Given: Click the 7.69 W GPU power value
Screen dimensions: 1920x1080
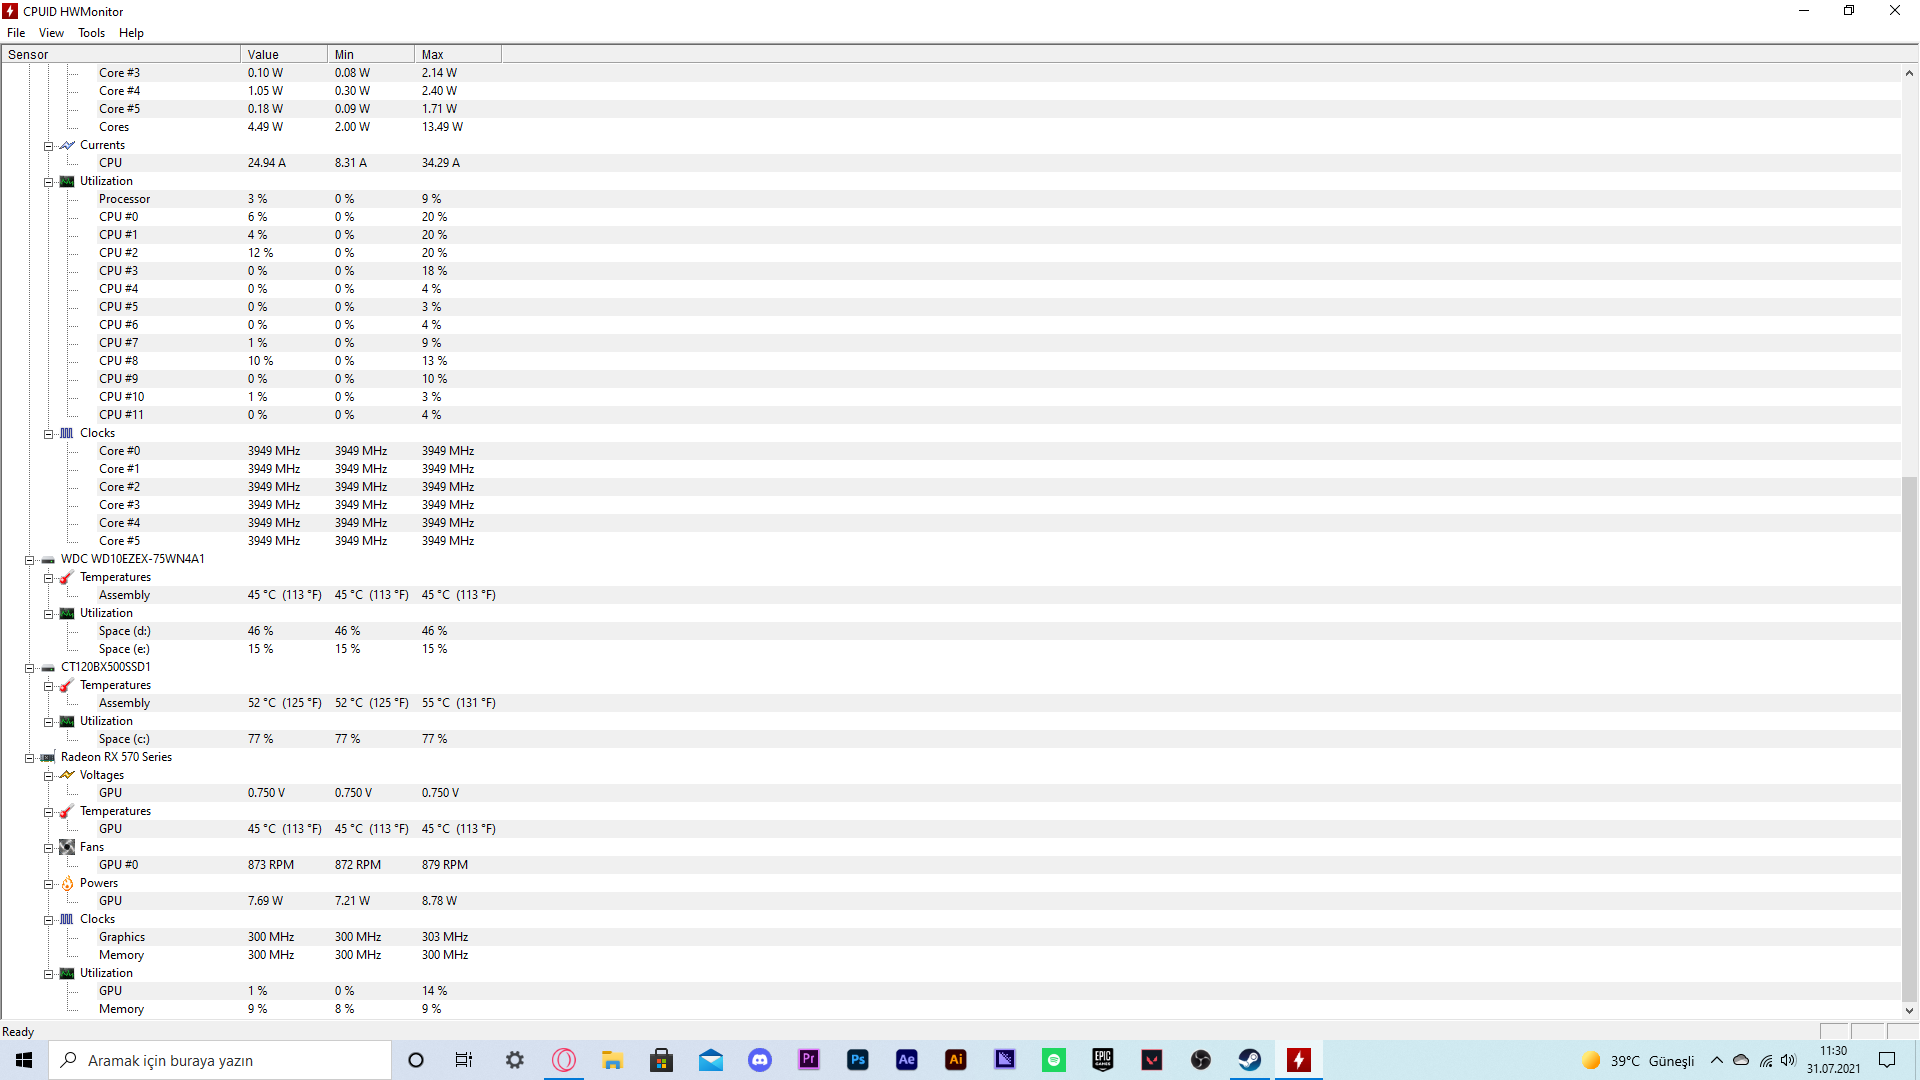Looking at the screenshot, I should (265, 901).
